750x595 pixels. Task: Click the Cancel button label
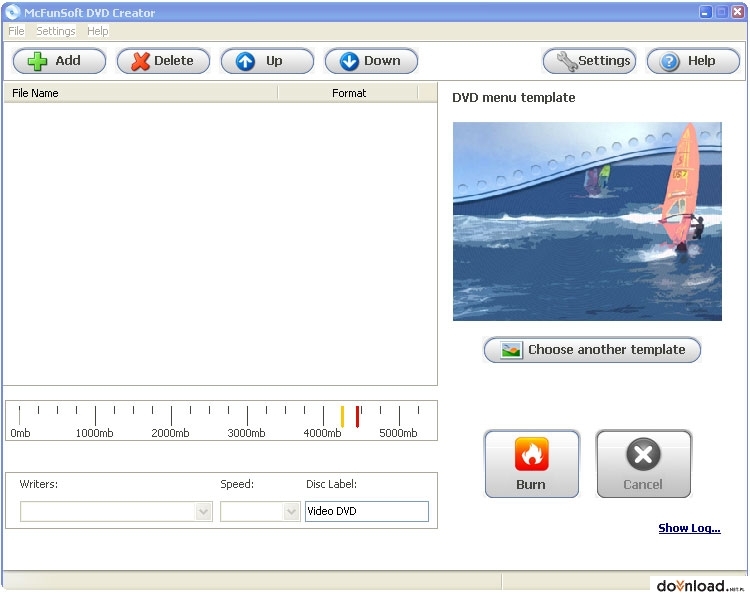pyautogui.click(x=643, y=485)
